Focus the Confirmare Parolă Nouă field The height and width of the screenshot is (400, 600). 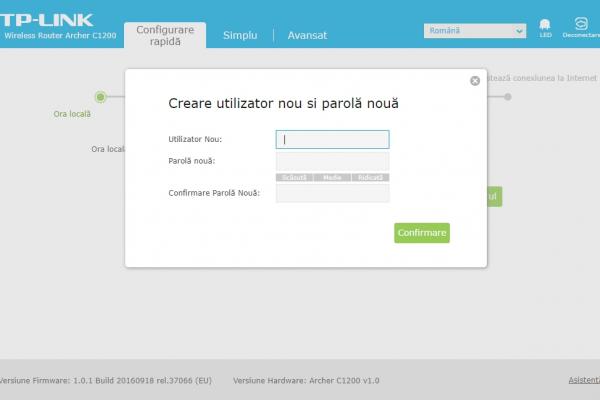click(x=332, y=193)
